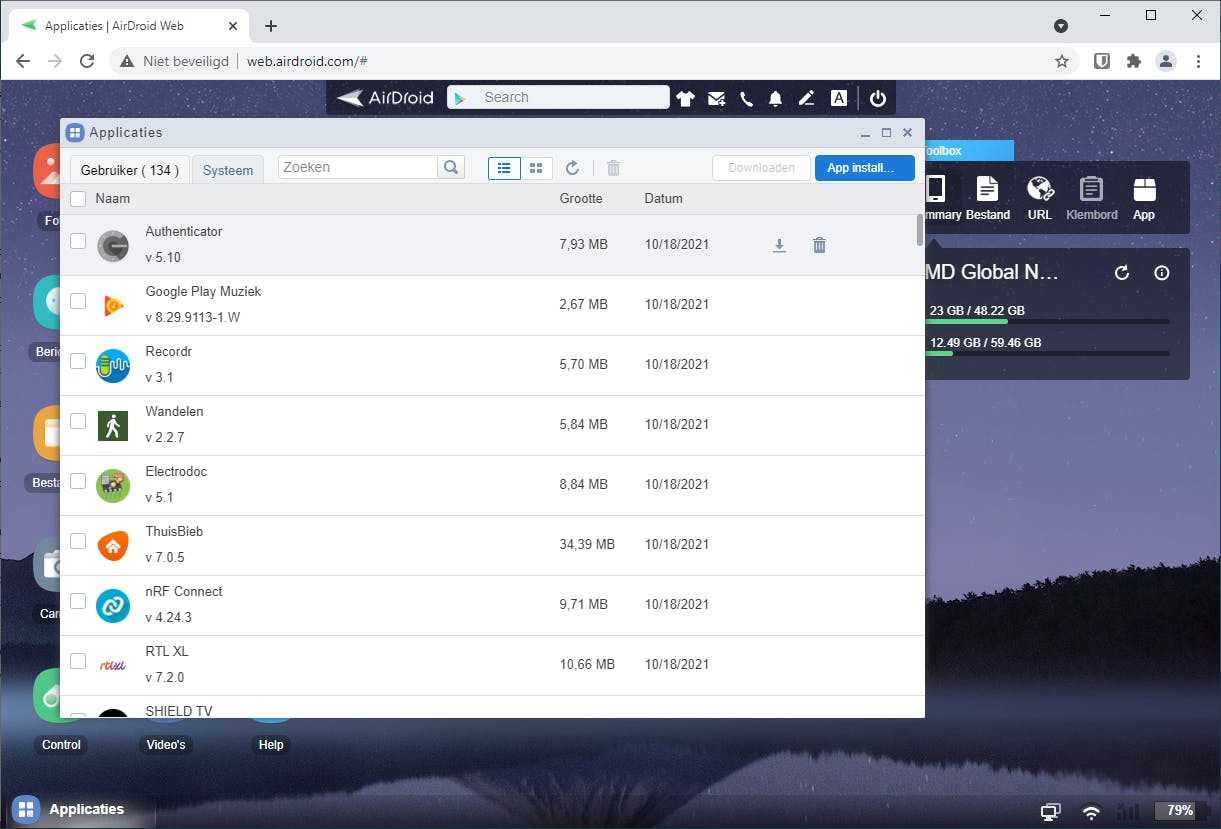This screenshot has width=1221, height=829.
Task: Check the Authenticator checkbox
Action: [78, 241]
